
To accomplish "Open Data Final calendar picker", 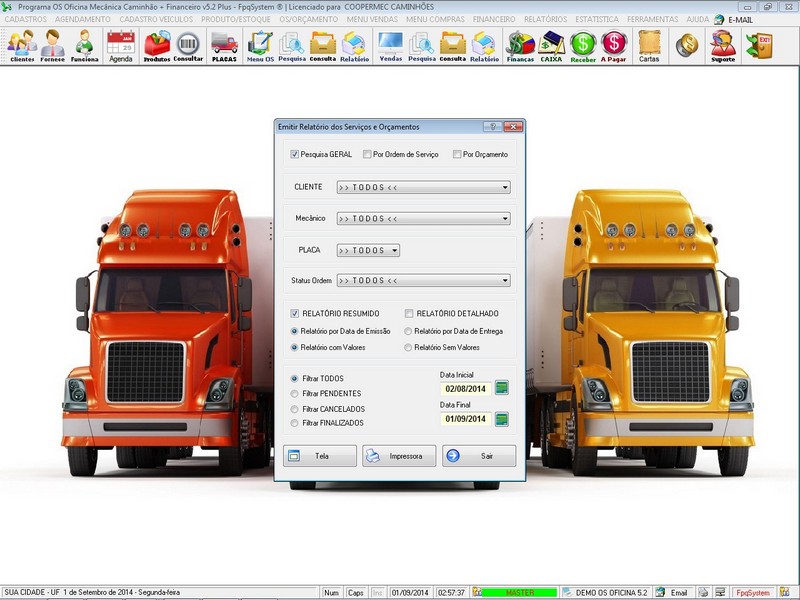I will (502, 419).
